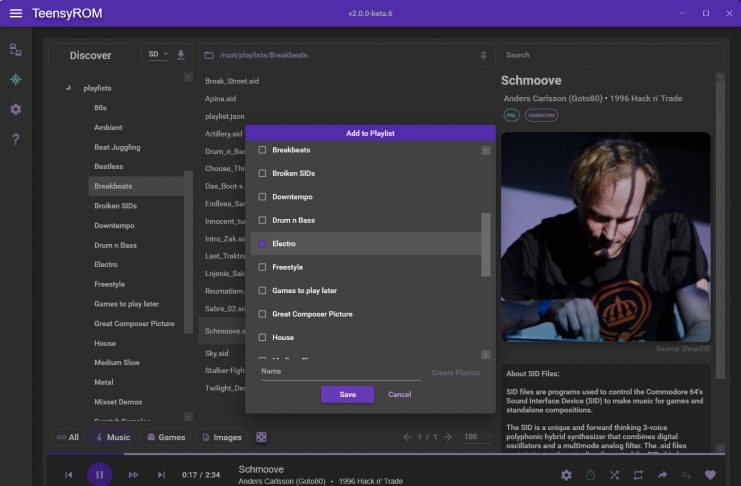Toggle shuffle mode icon
This screenshot has width=741, height=486.
[614, 475]
